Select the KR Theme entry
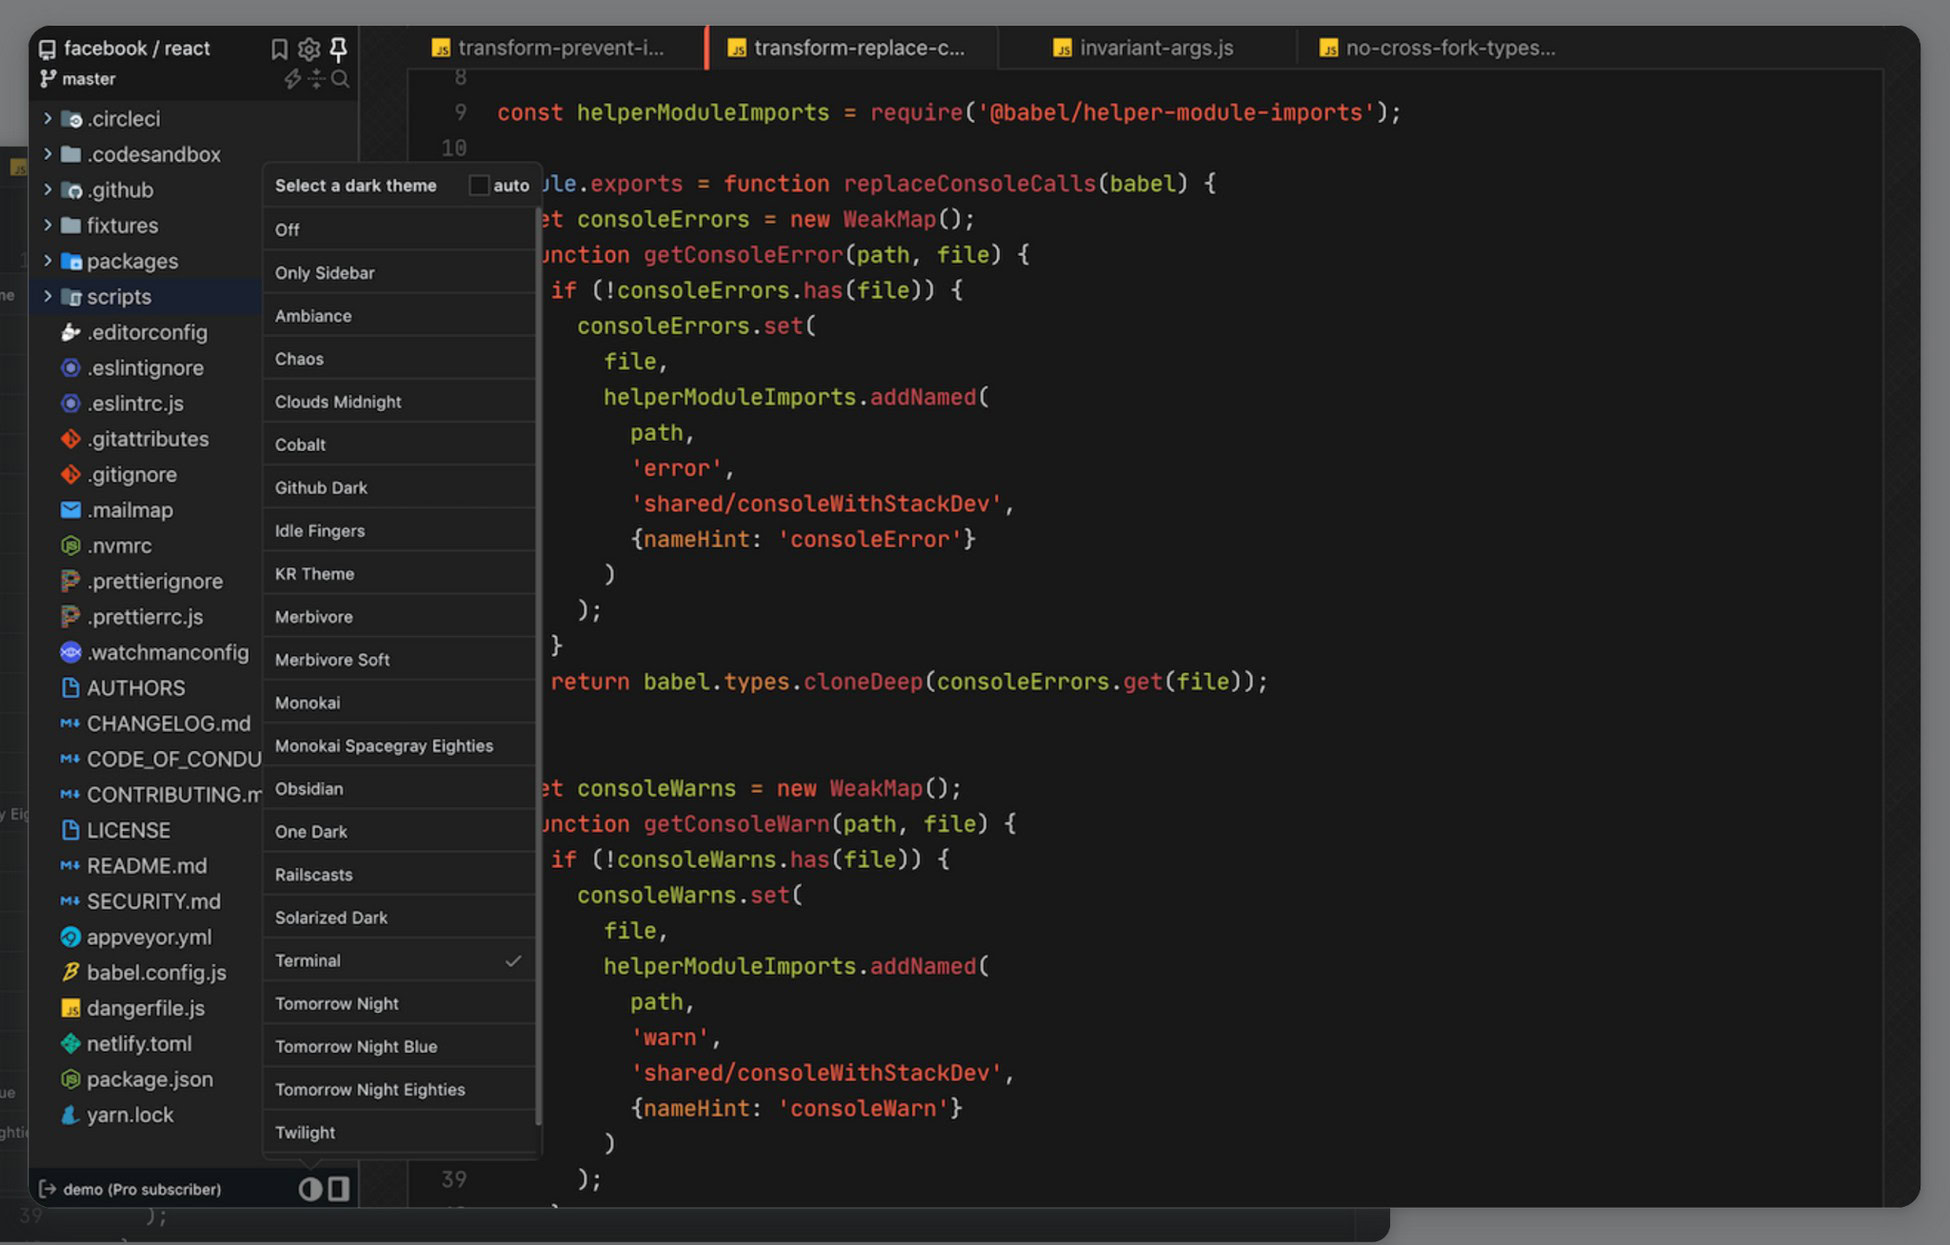 (399, 573)
